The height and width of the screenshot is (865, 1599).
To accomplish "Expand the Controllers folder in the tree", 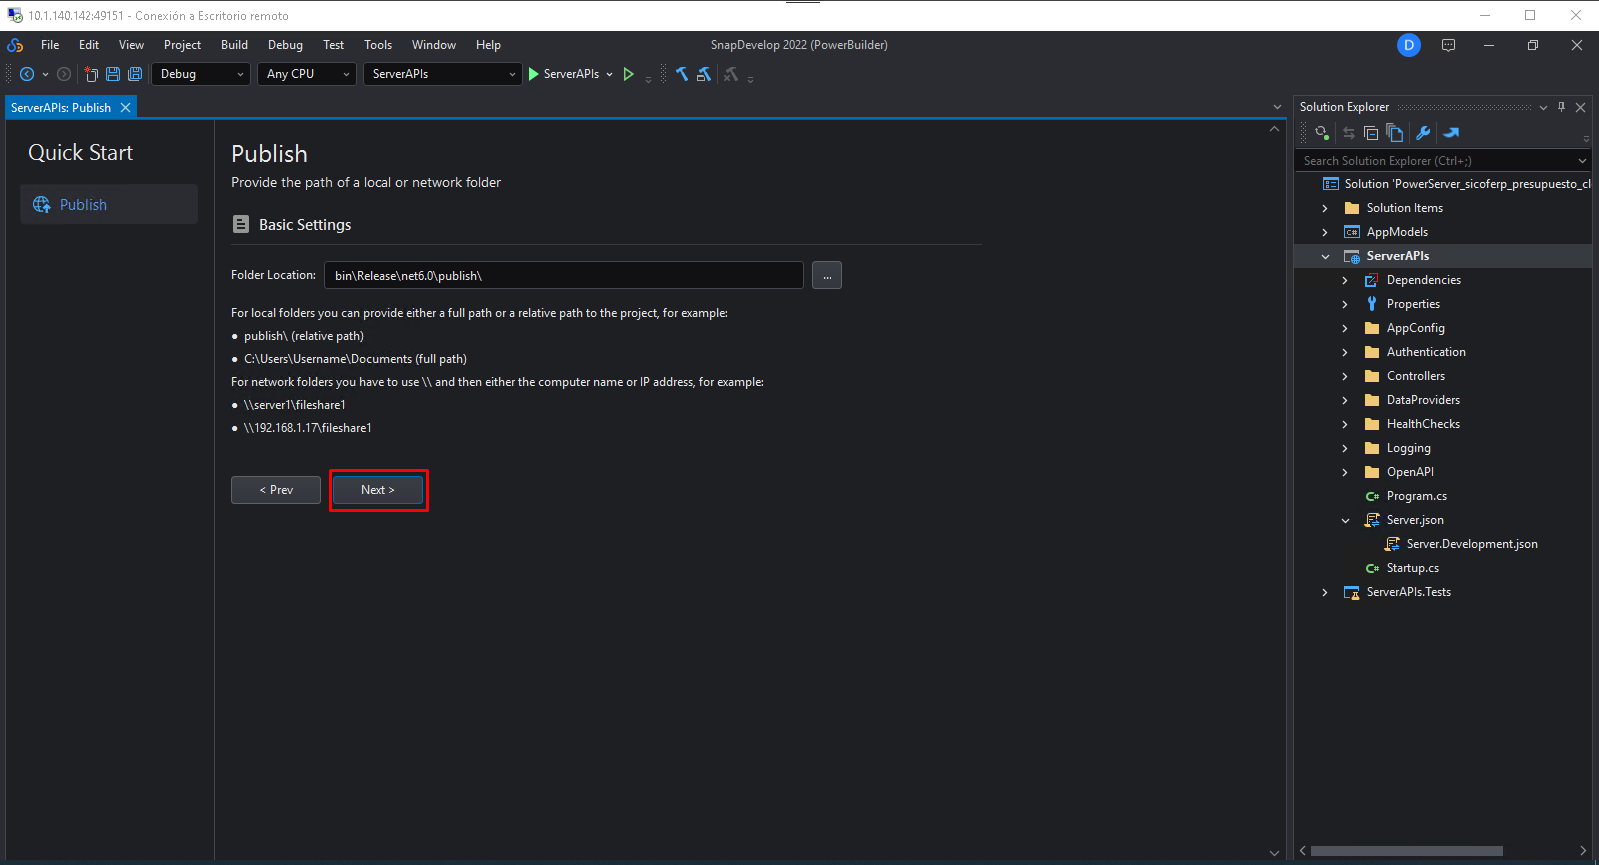I will (1345, 377).
